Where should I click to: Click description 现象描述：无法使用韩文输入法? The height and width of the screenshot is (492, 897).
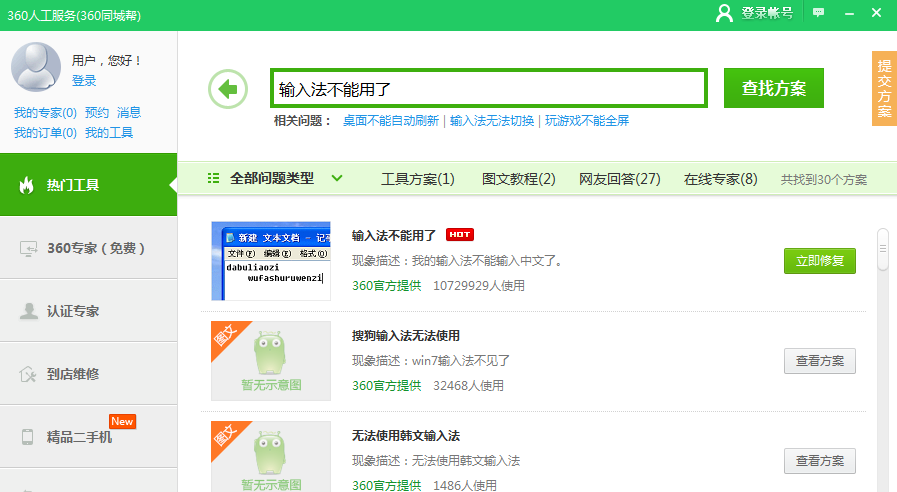point(436,461)
